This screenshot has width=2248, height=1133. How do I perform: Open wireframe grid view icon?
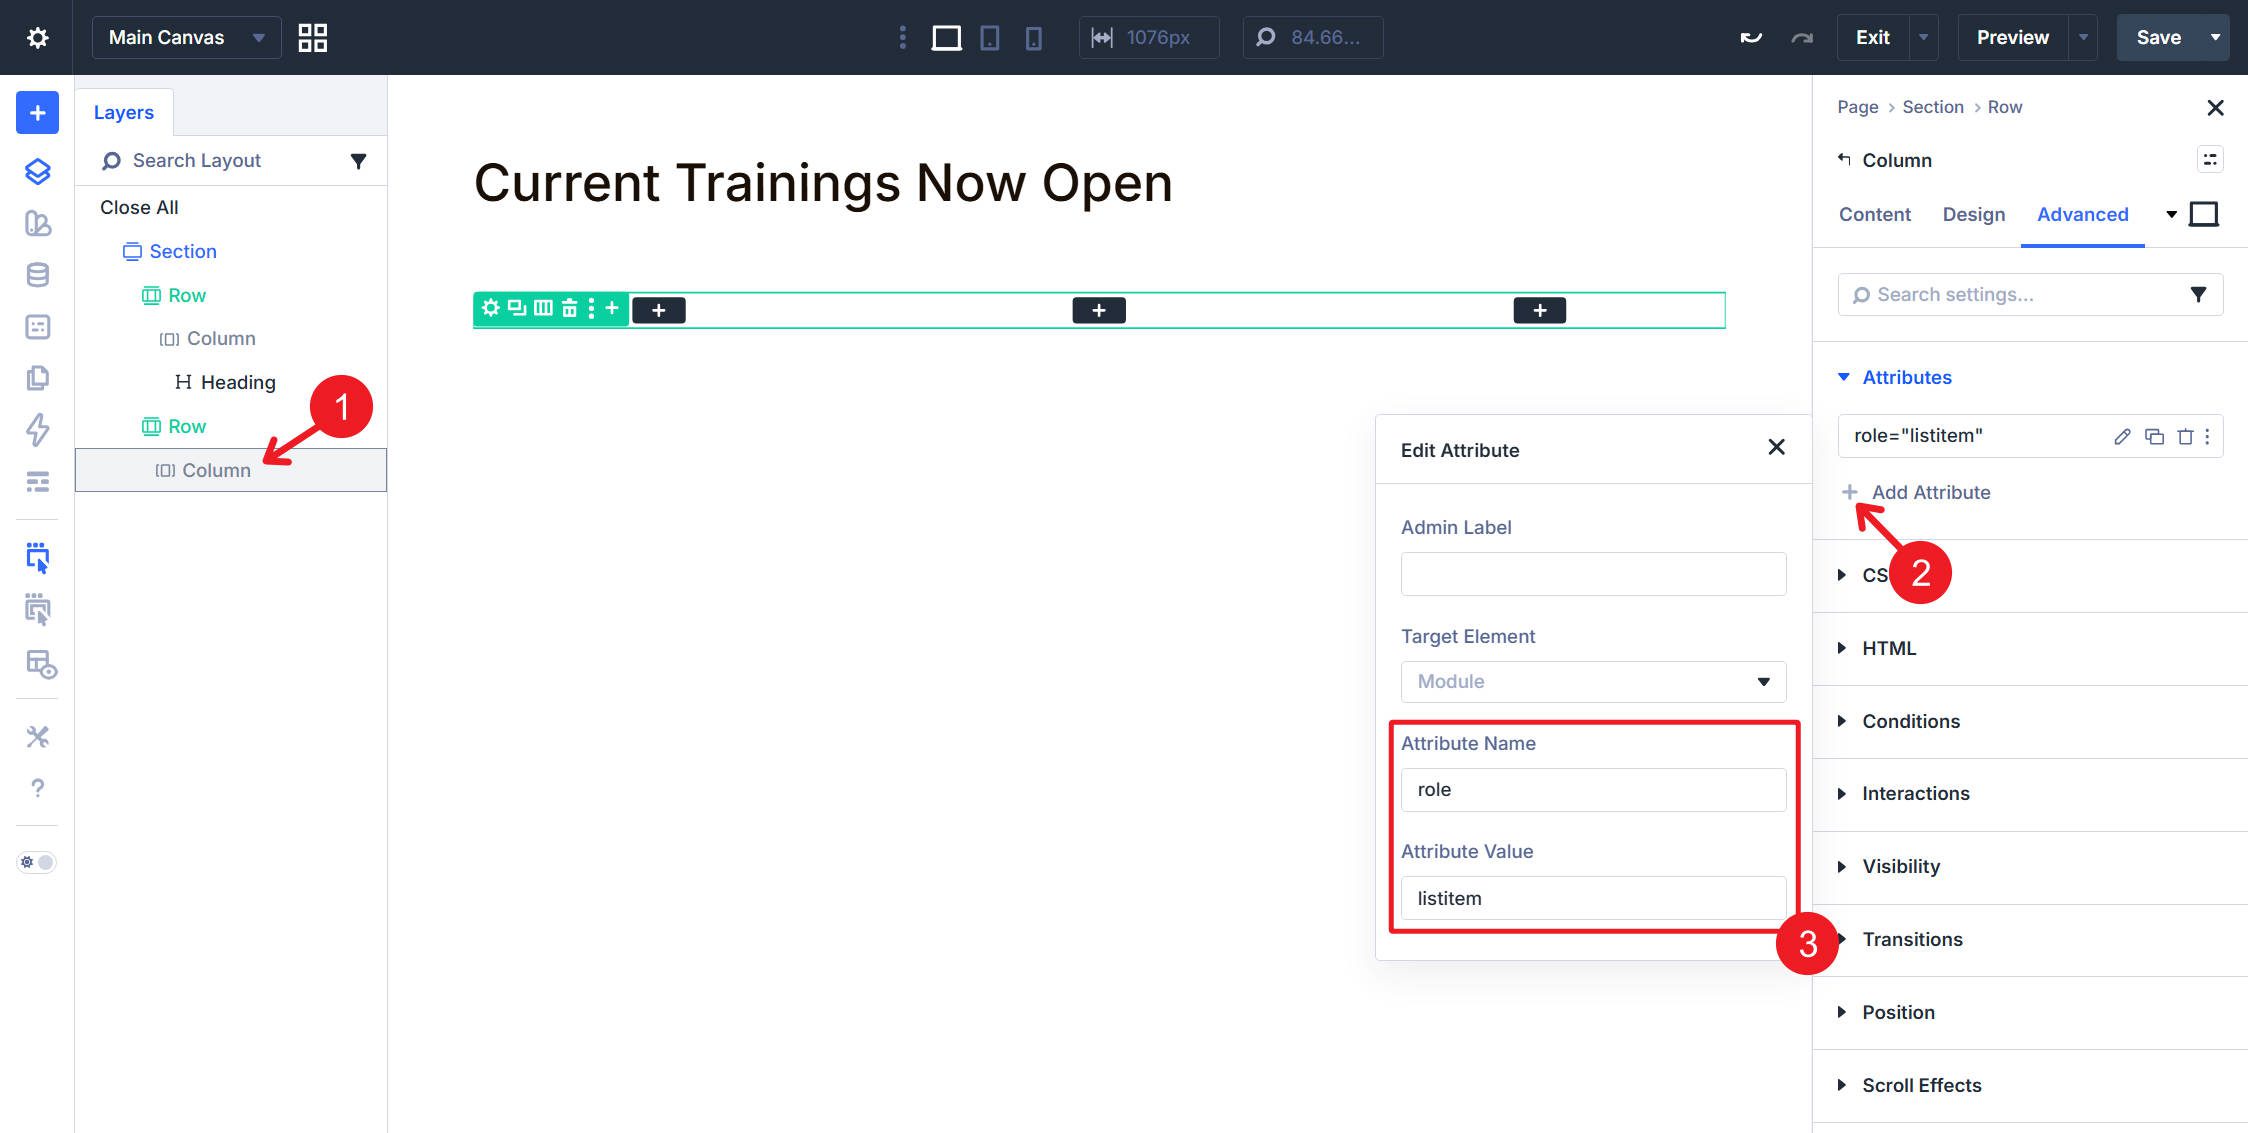312,38
